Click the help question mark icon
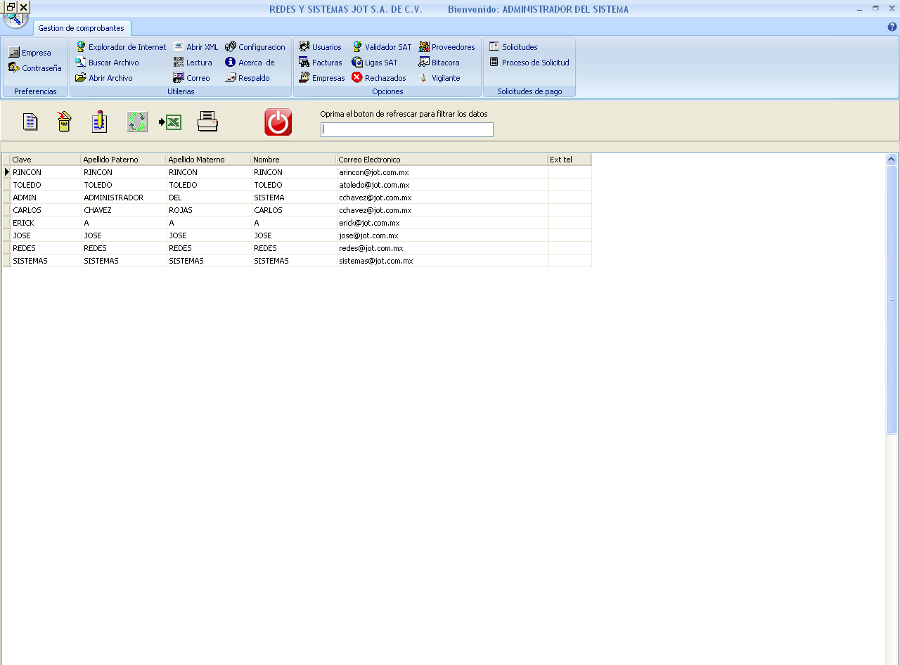This screenshot has width=900, height=665. (x=891, y=27)
